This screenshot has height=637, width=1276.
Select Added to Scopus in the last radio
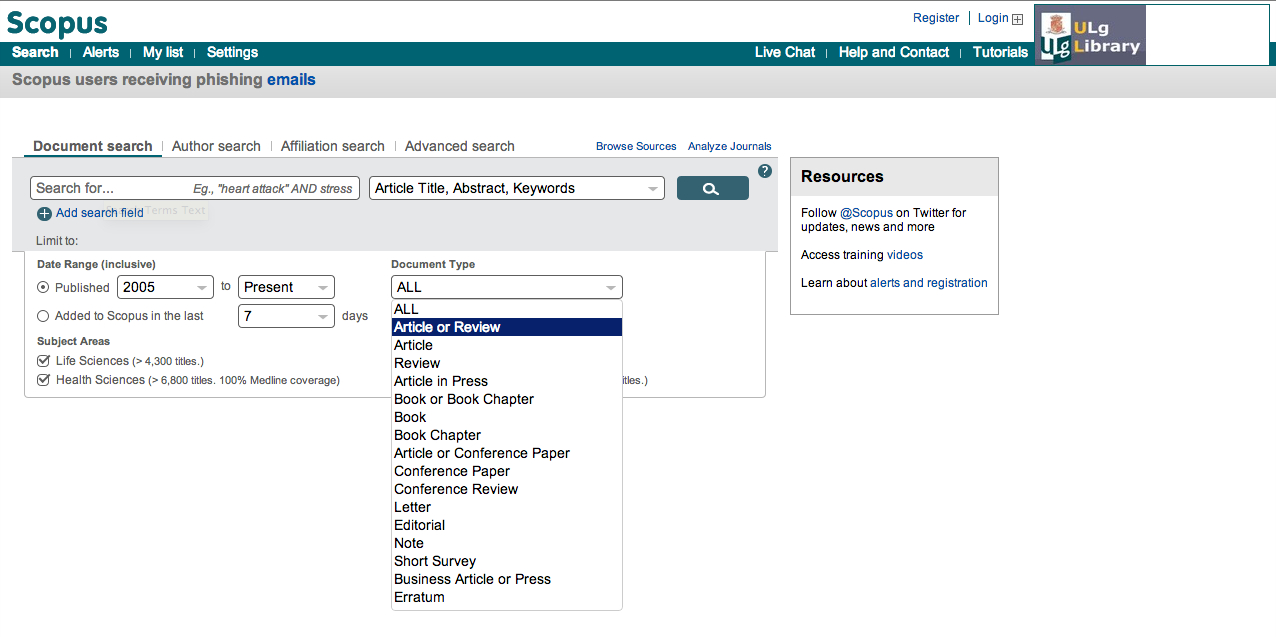pyautogui.click(x=43, y=316)
